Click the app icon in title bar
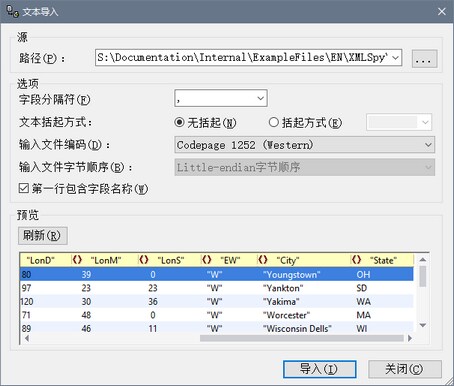The width and height of the screenshot is (454, 386). click(13, 11)
